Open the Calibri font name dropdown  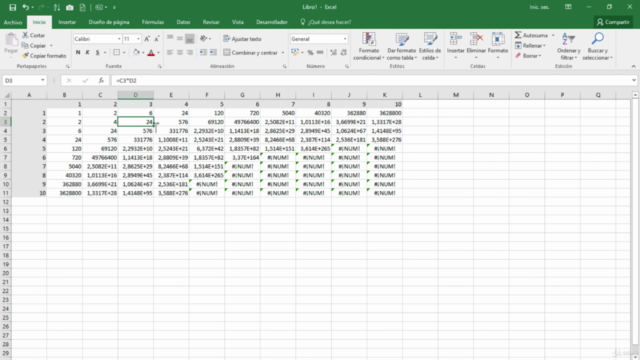[119, 39]
